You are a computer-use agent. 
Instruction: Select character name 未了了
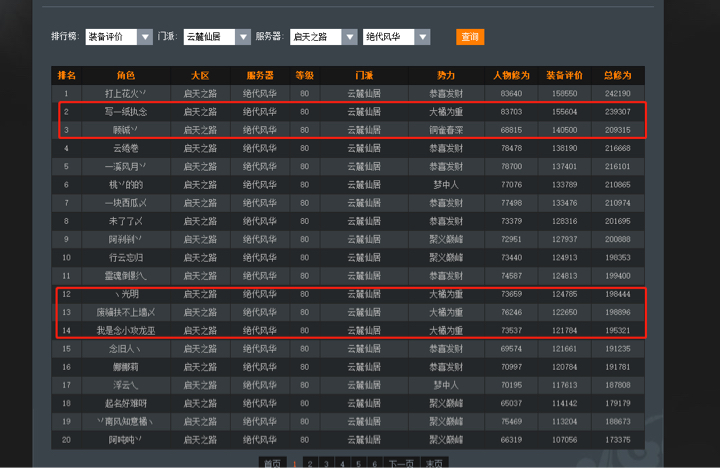click(x=125, y=221)
